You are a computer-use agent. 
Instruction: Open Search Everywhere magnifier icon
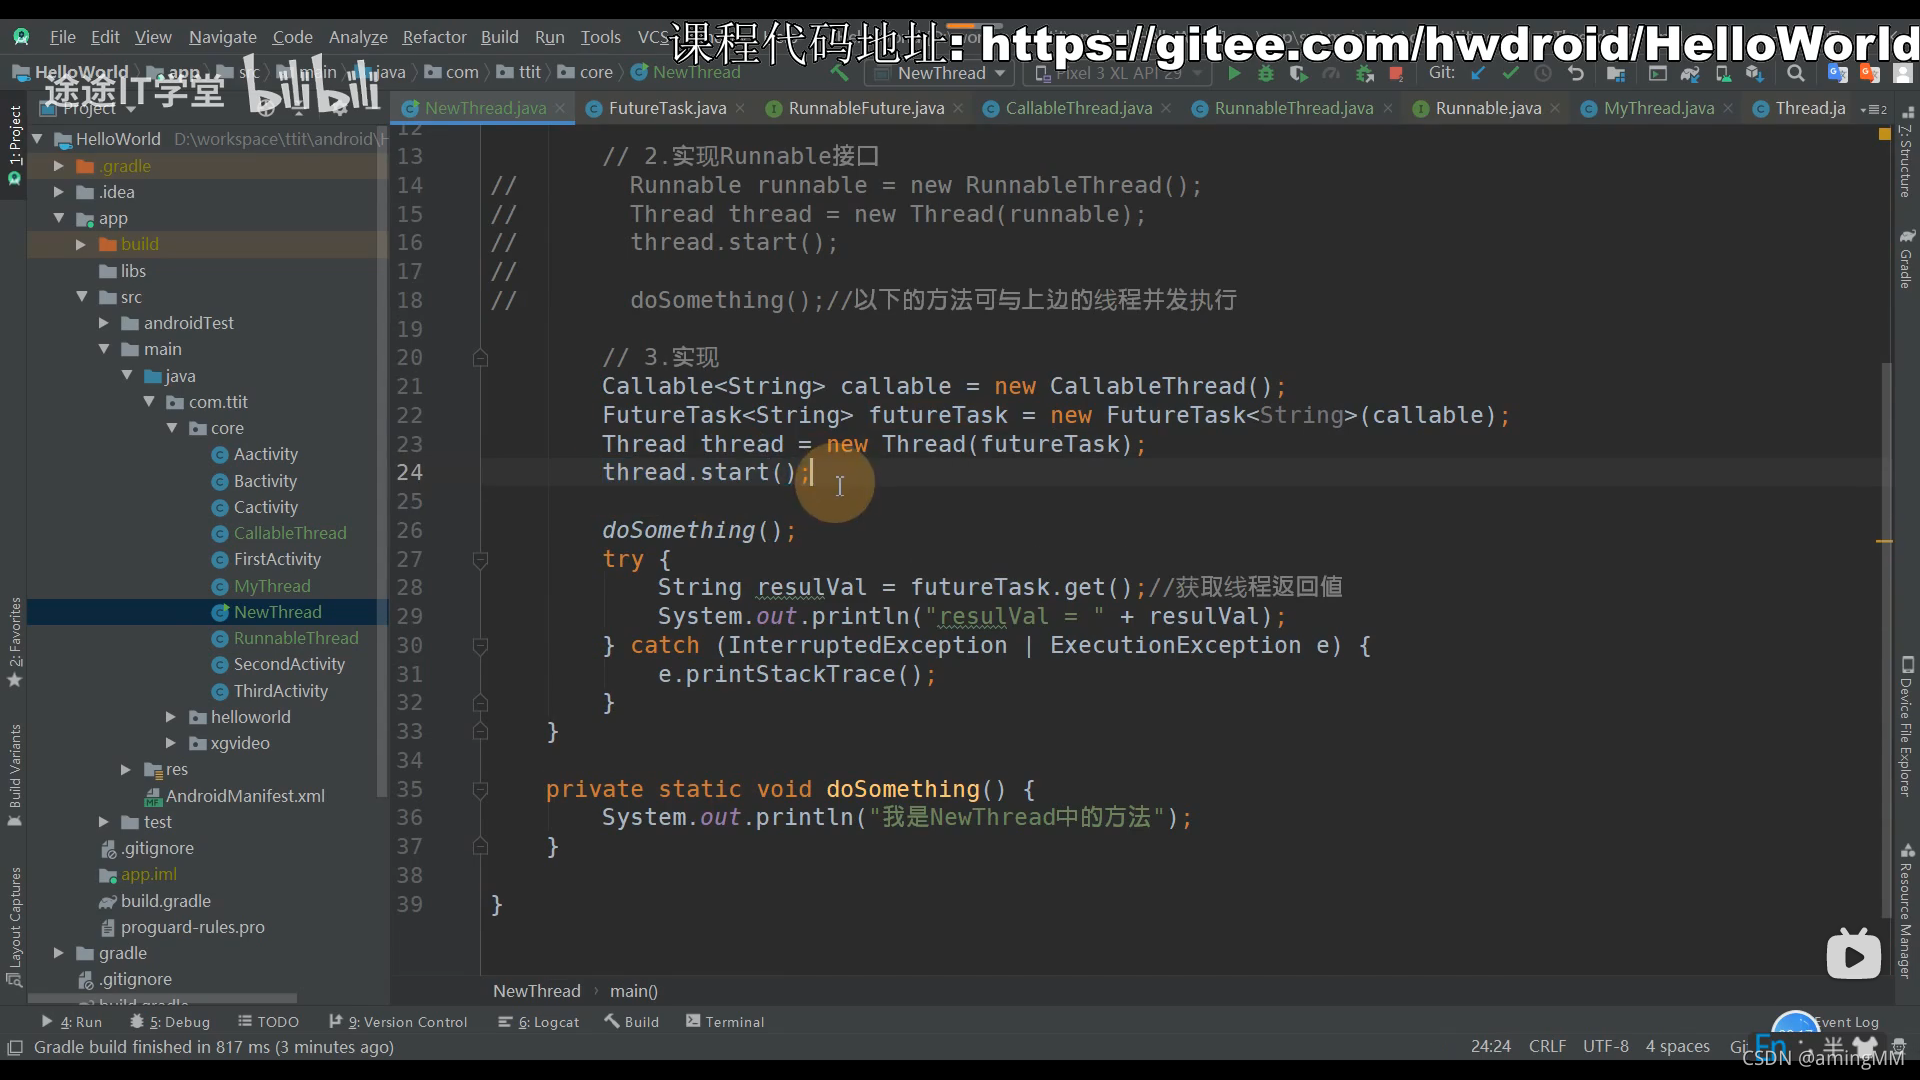point(1796,73)
